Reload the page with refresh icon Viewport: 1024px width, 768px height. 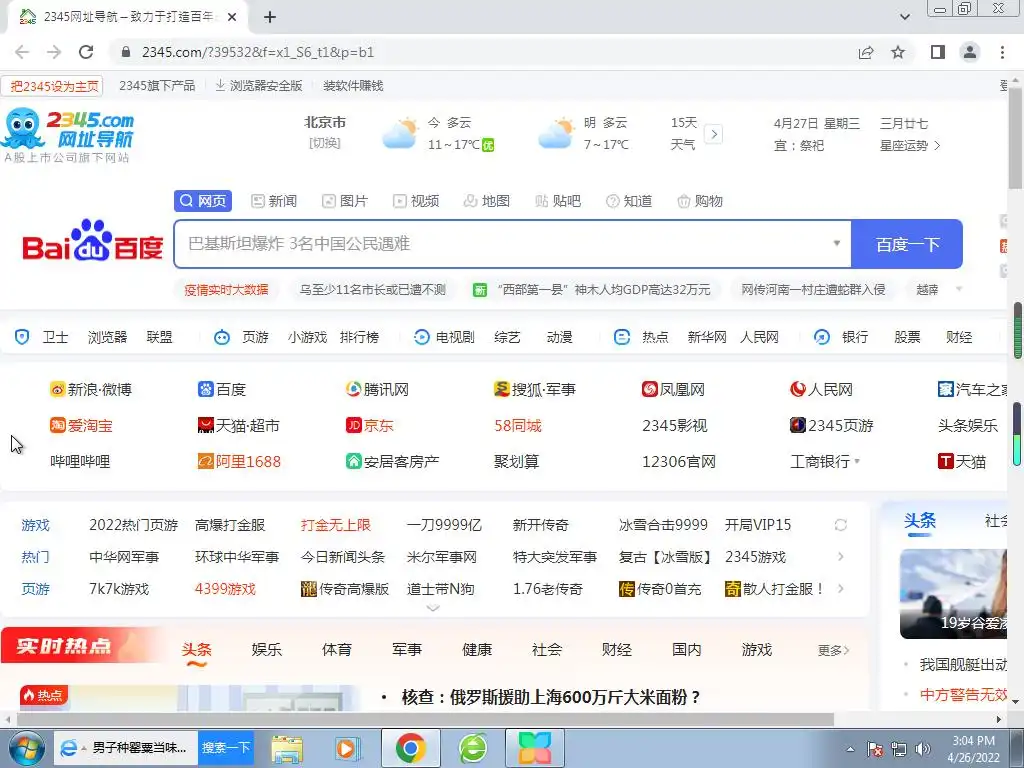click(86, 52)
